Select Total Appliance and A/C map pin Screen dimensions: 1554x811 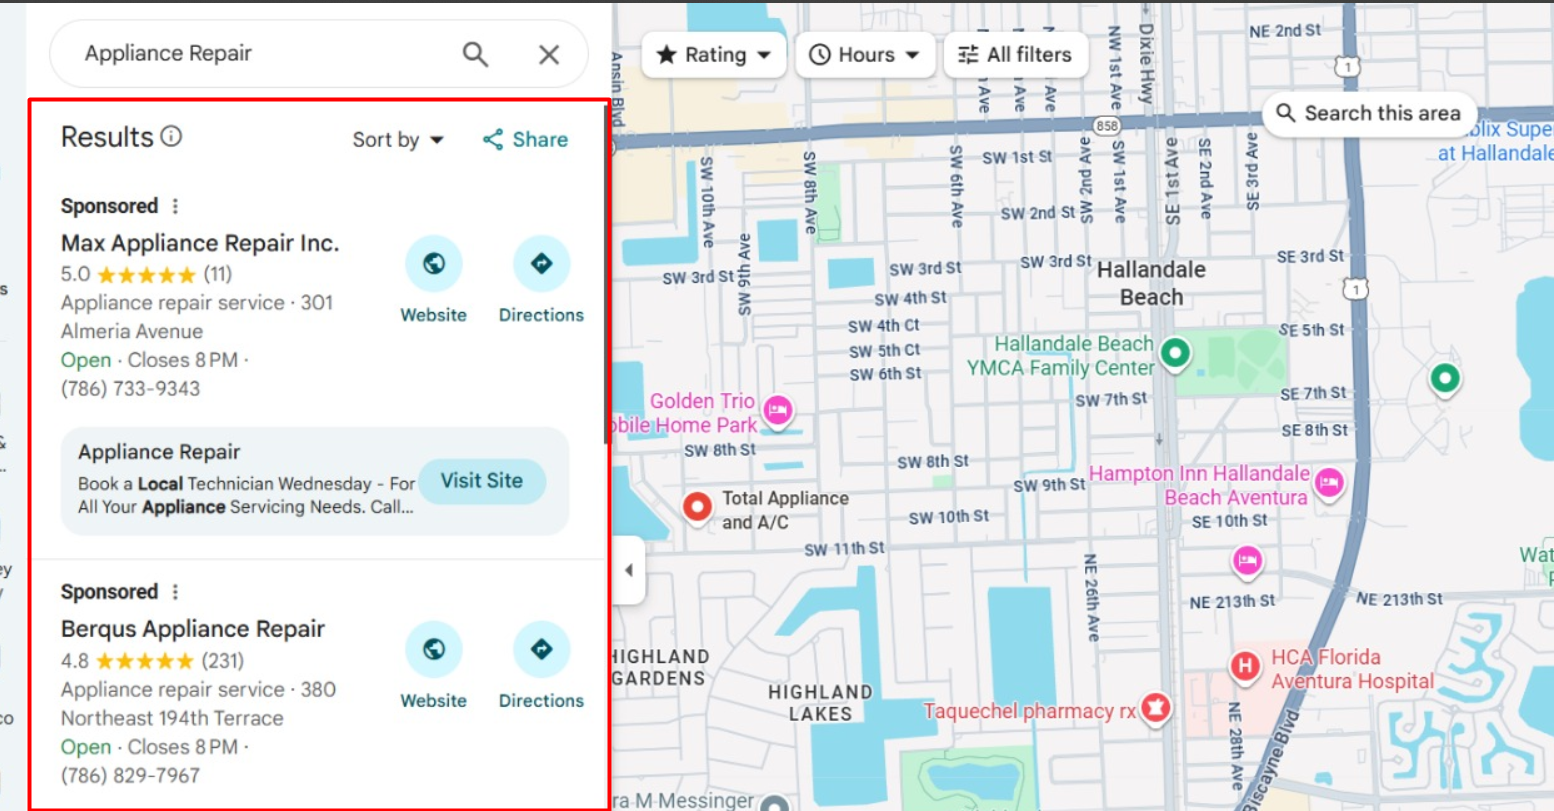[697, 506]
